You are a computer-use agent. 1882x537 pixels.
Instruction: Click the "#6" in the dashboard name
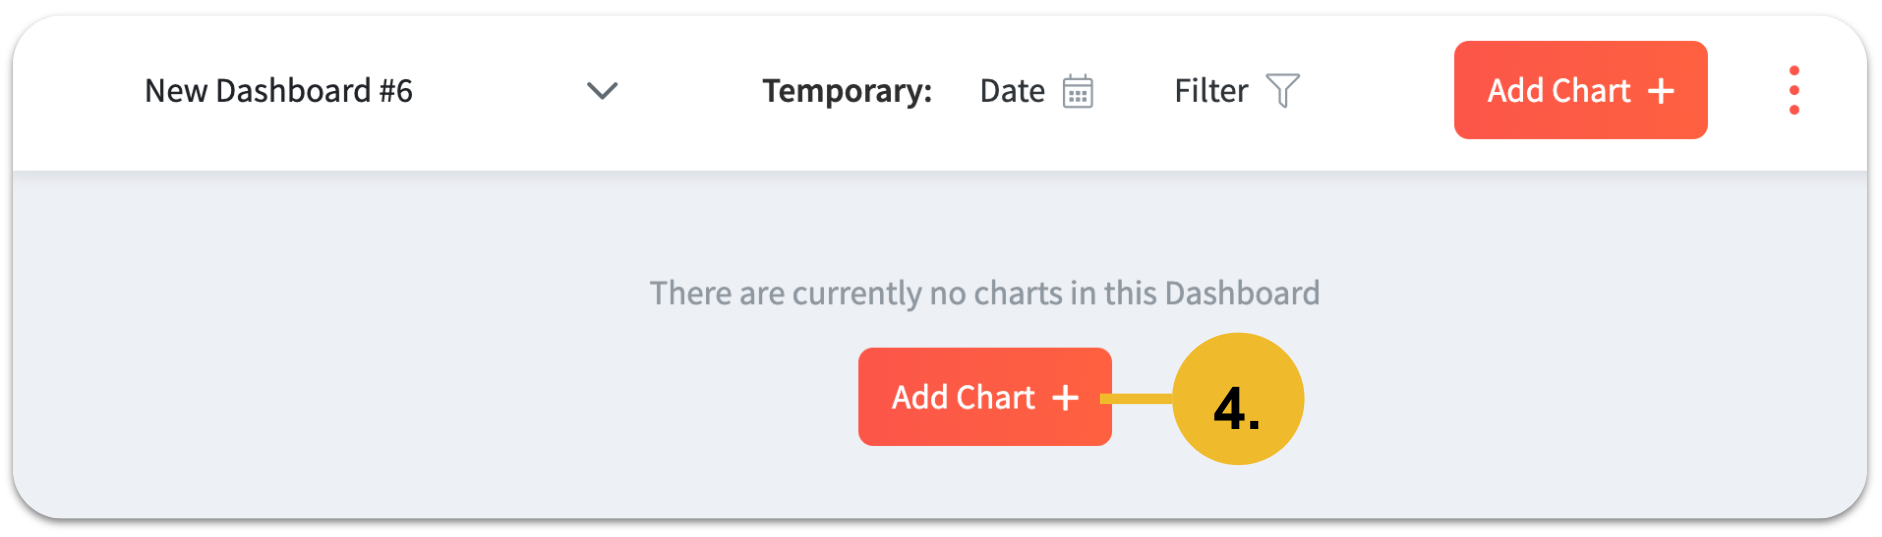395,91
